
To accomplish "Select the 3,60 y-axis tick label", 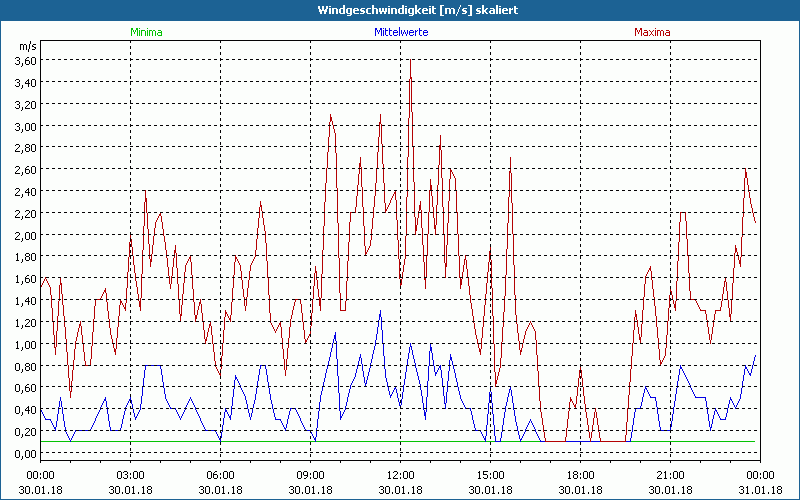I will pyautogui.click(x=25, y=61).
